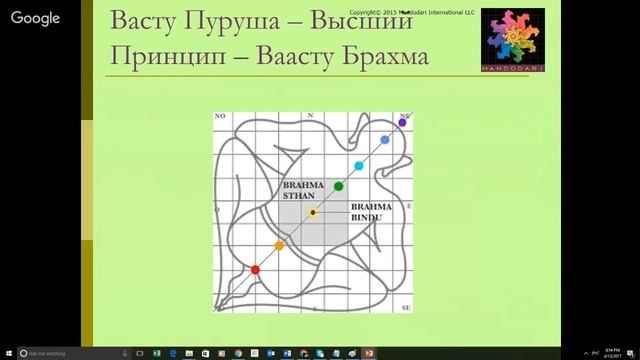The image size is (640, 360).
Task: Click the blue dot on the diagonal
Action: point(384,140)
